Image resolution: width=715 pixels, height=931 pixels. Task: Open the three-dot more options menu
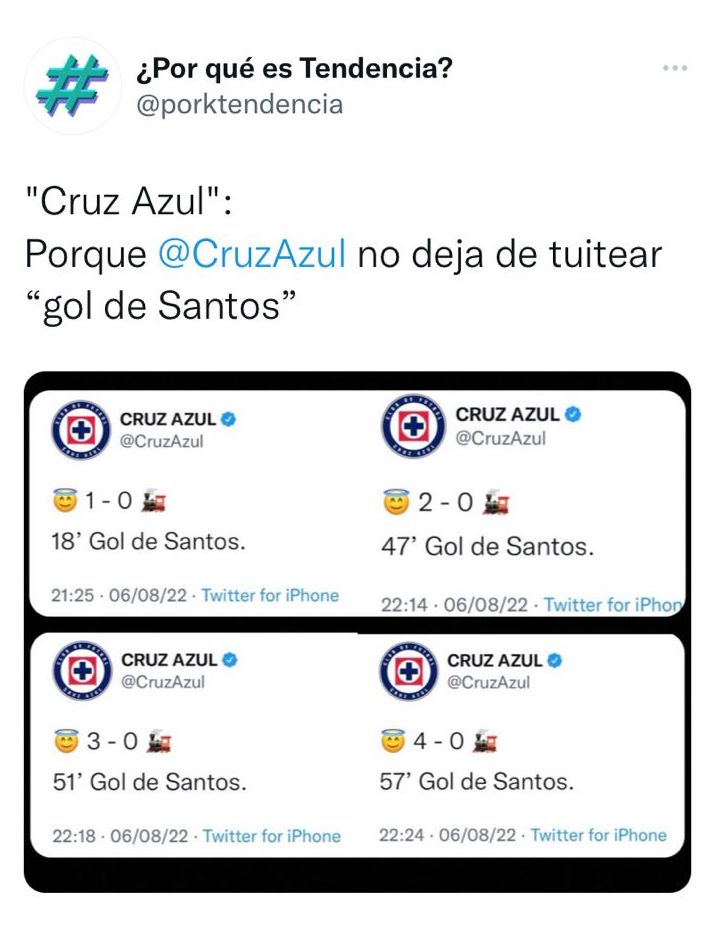point(675,68)
